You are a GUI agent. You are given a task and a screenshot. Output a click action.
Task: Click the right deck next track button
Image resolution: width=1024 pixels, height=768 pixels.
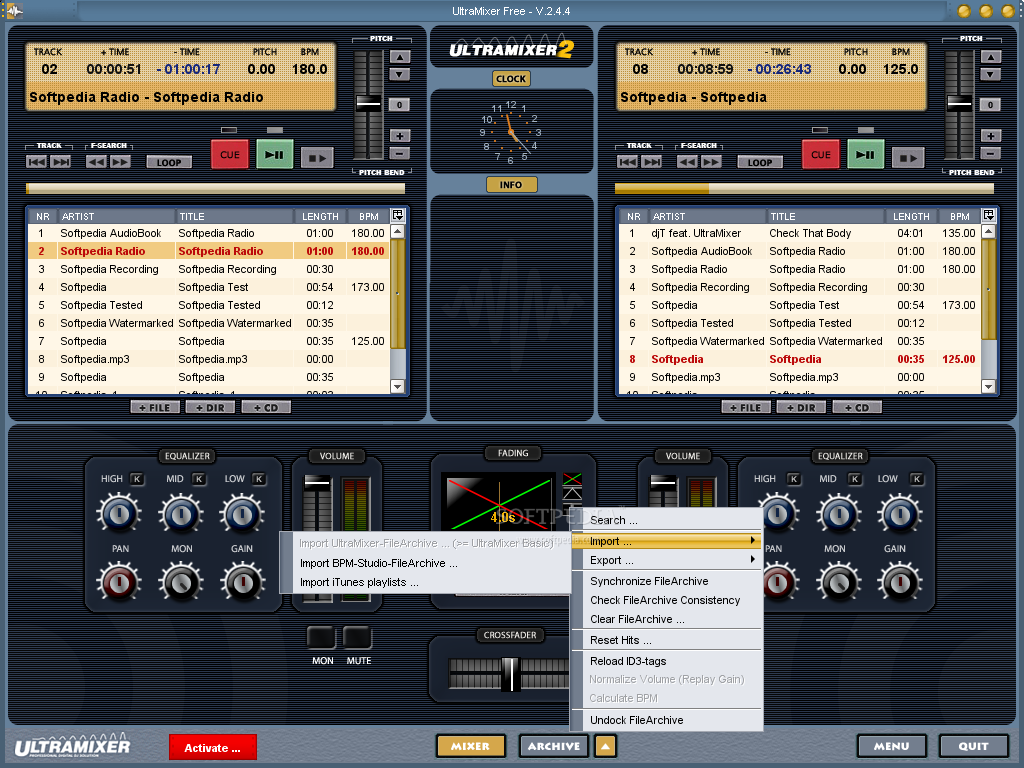point(652,161)
